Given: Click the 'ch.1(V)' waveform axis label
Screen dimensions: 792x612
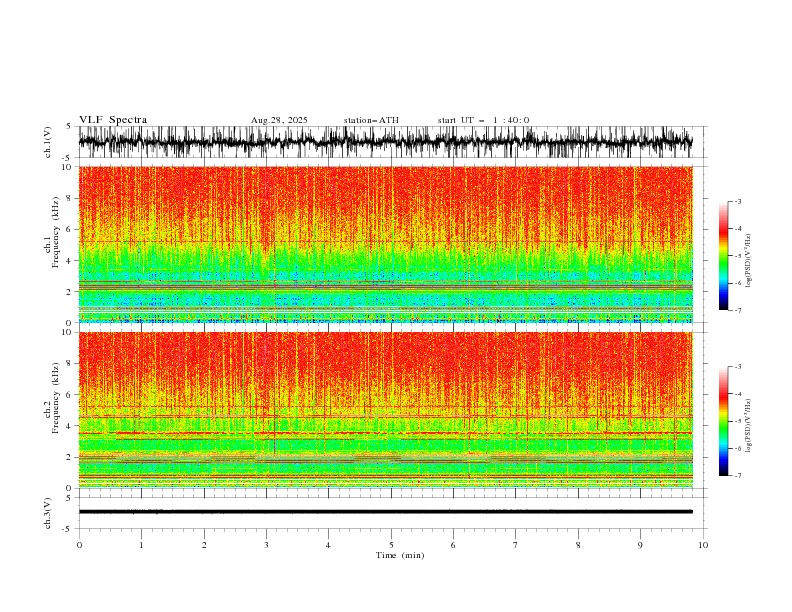Looking at the screenshot, I should 48,142.
